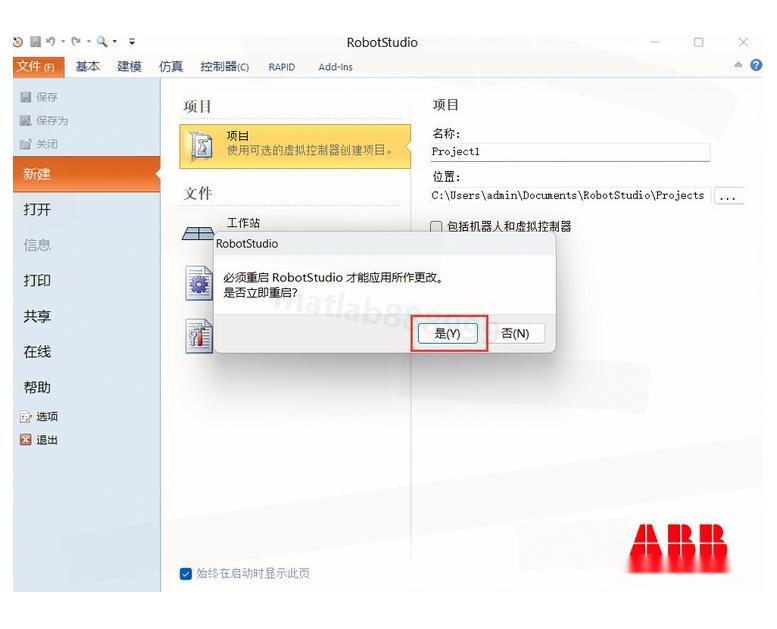This screenshot has height=629, width=777.
Task: Open help via blue question mark icon
Action: tap(756, 65)
